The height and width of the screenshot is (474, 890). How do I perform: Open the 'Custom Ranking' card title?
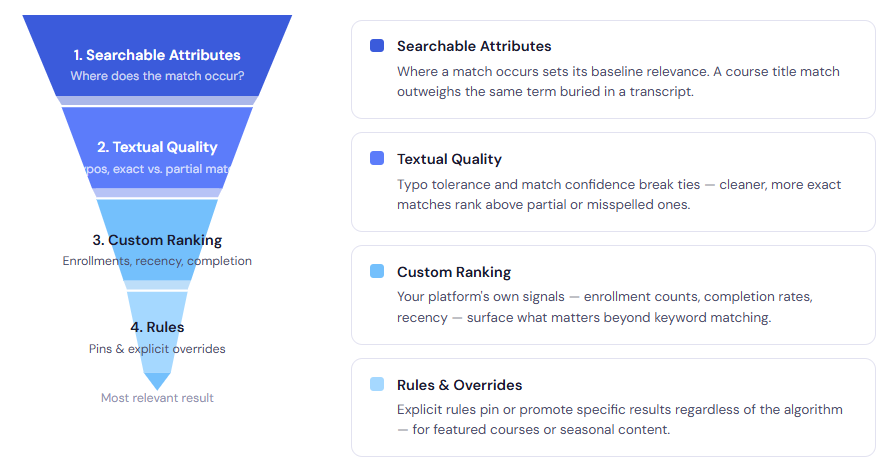pos(454,272)
